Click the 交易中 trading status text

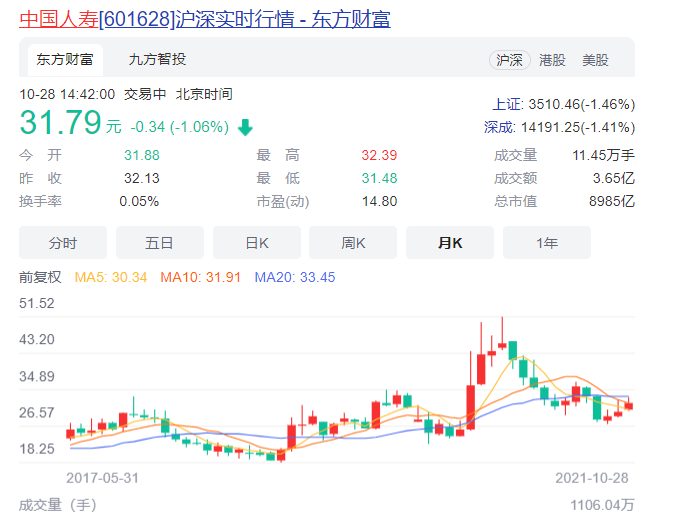click(x=145, y=94)
